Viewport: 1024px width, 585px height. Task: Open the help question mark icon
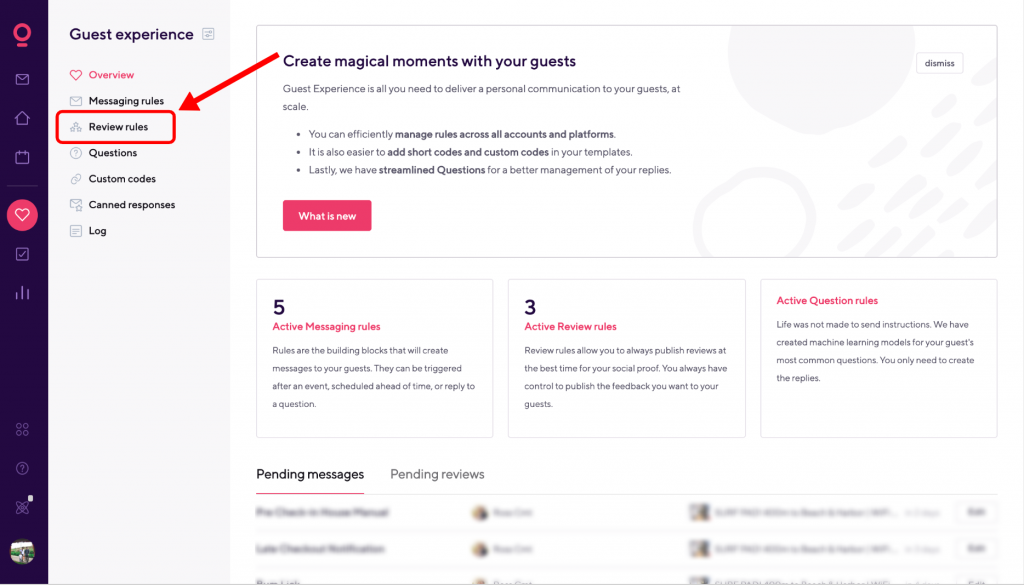(22, 469)
